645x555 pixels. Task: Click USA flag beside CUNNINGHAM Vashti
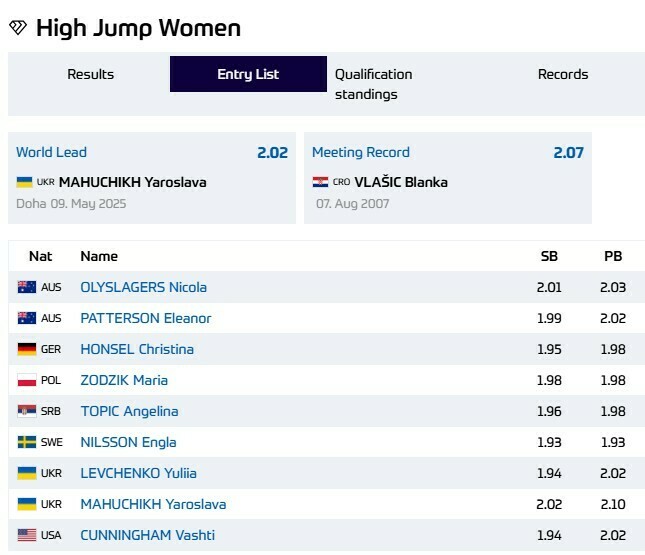(27, 535)
